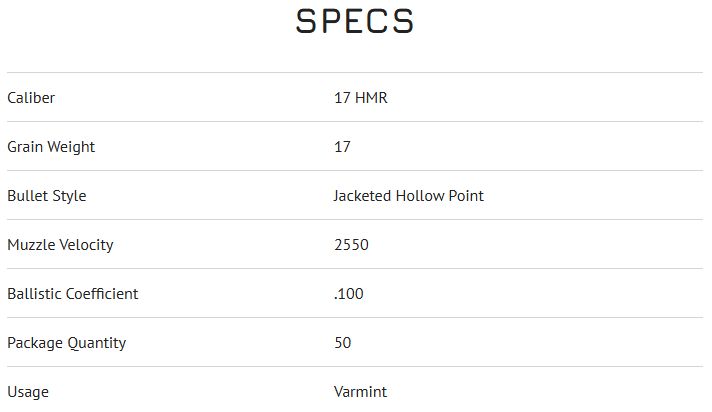Click the word Ballistic in the label
The width and height of the screenshot is (712, 412).
34,294
